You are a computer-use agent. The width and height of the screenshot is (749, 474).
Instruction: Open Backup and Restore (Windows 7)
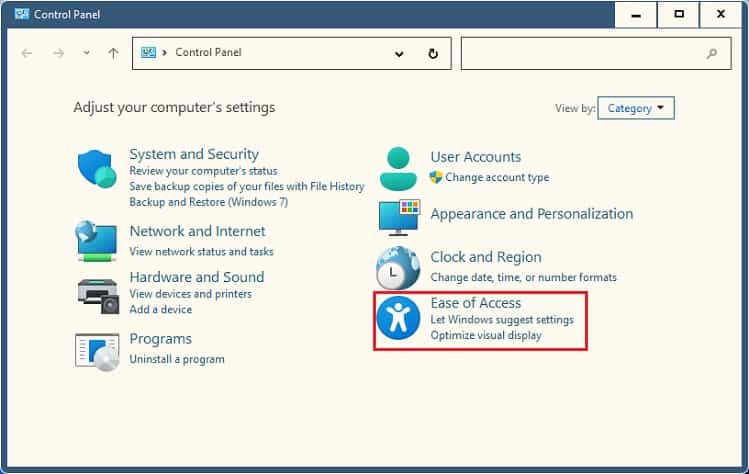(x=208, y=202)
